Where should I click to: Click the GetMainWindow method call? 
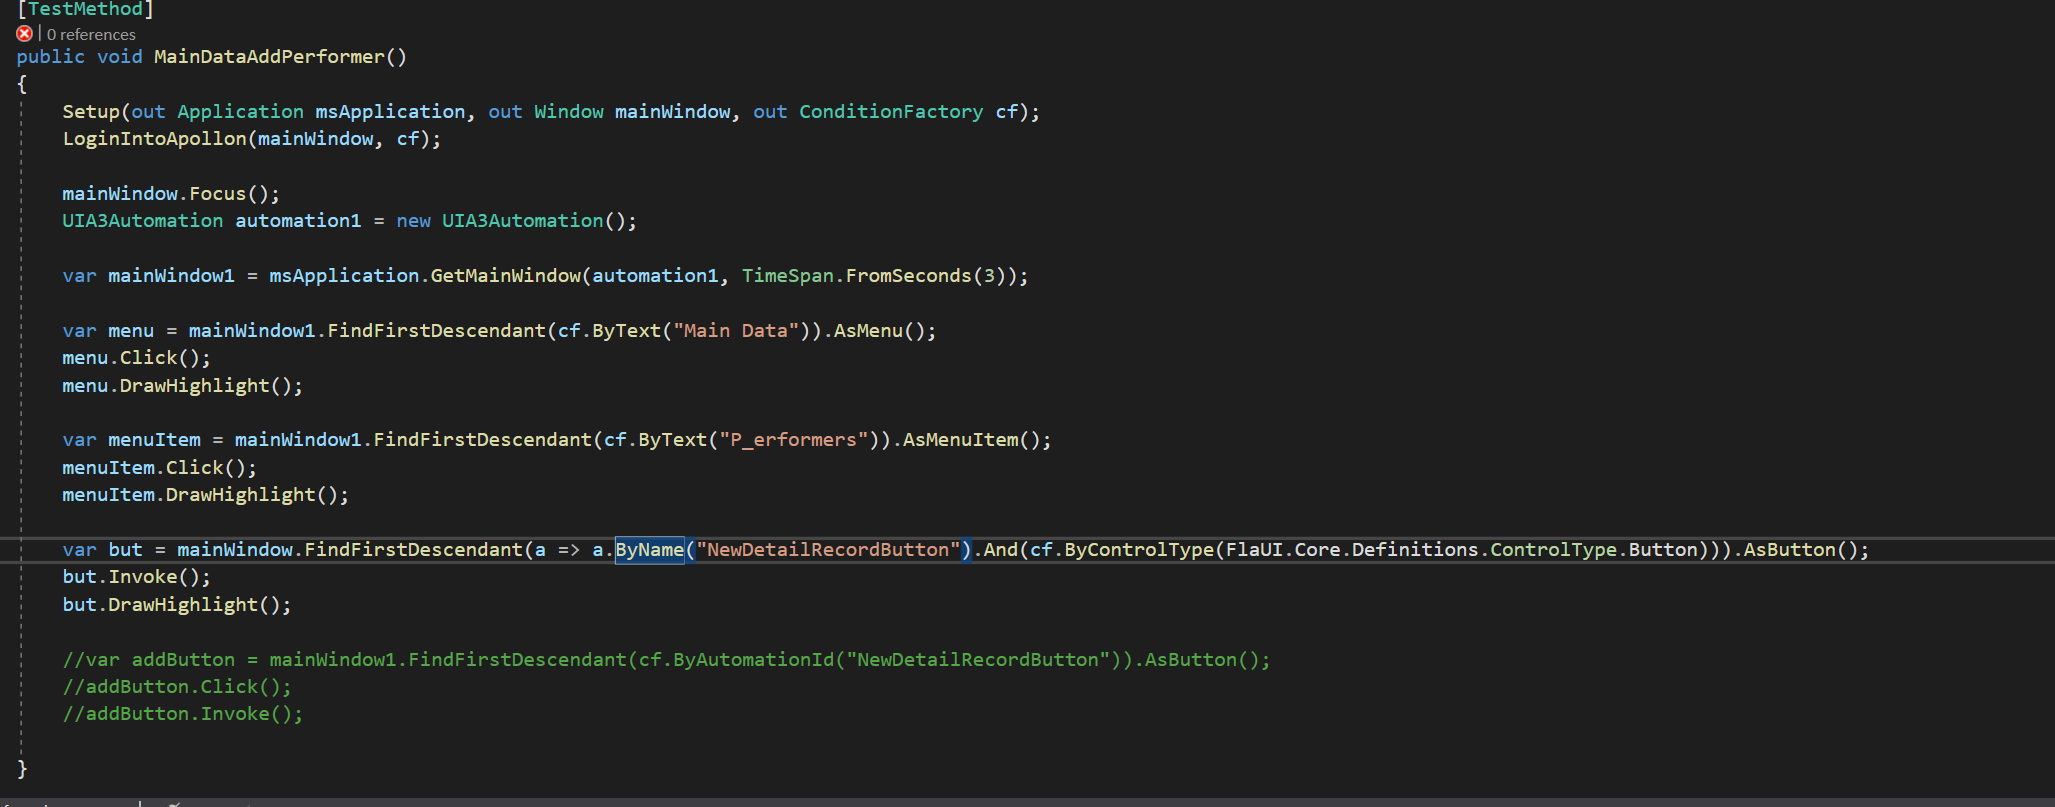(505, 276)
